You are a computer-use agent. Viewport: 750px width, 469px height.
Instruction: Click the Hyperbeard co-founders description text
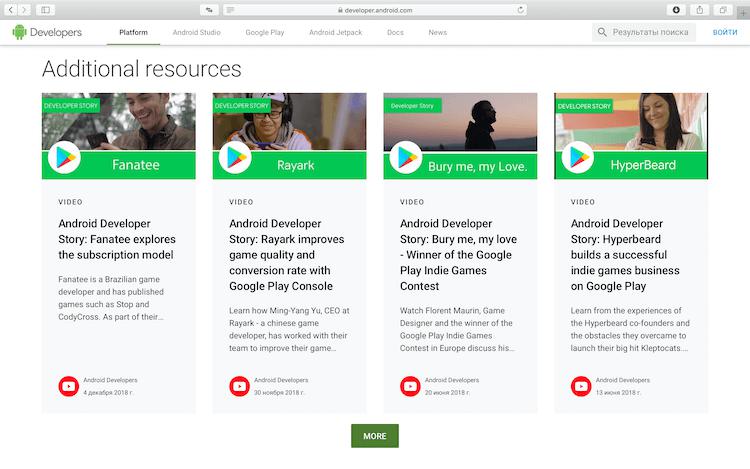point(630,329)
